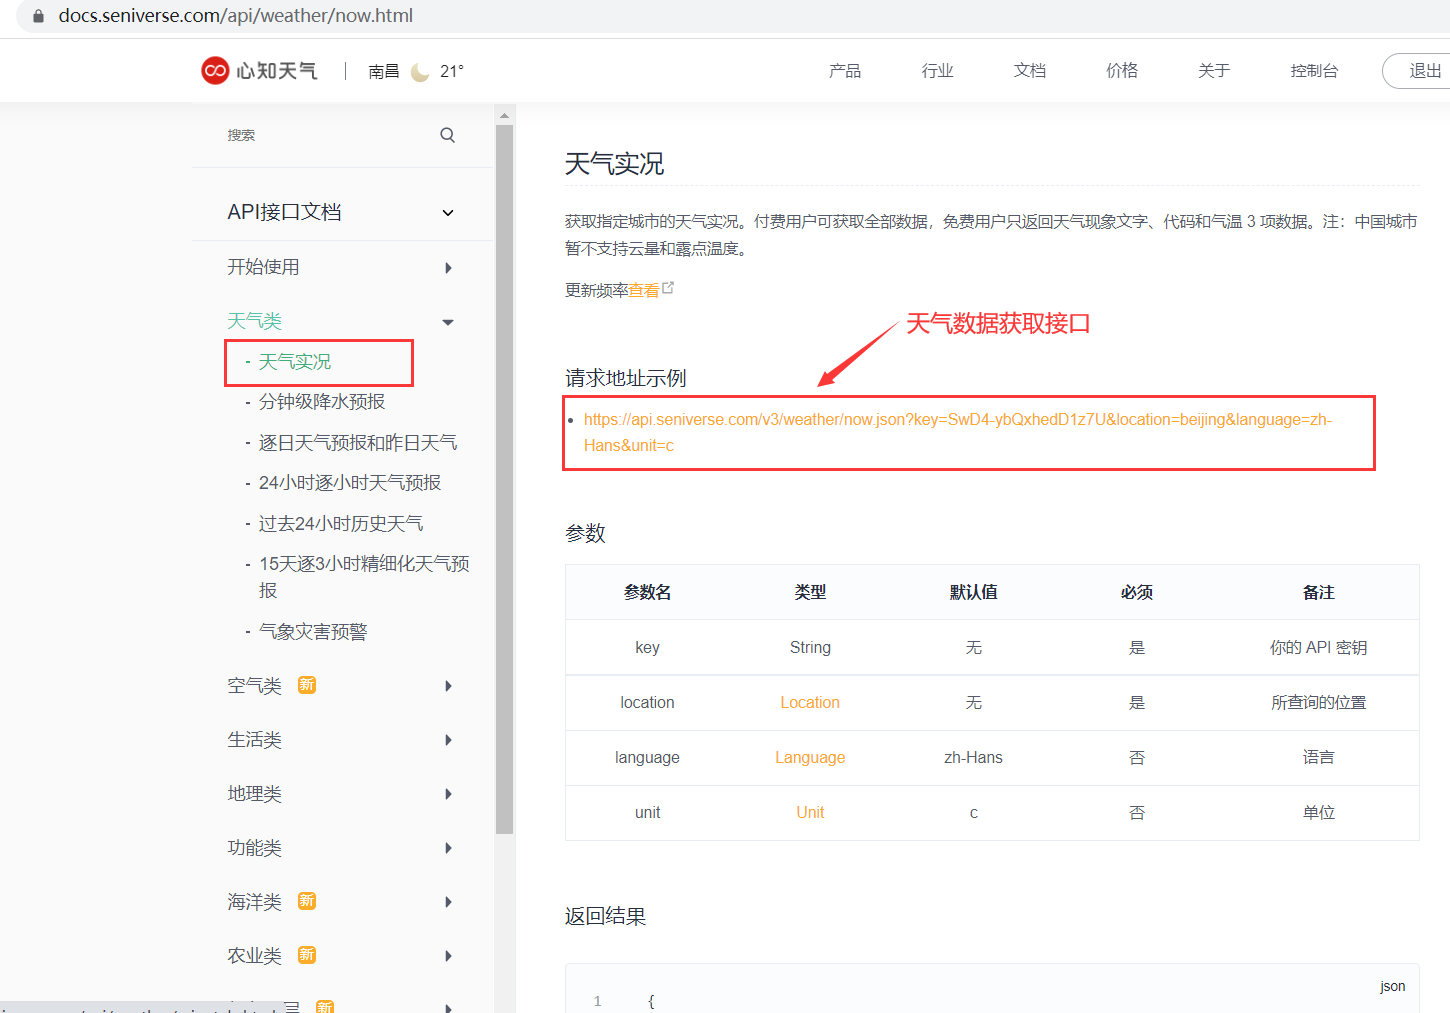
Task: Collapse the API接口文档 section chevron
Action: 448,213
